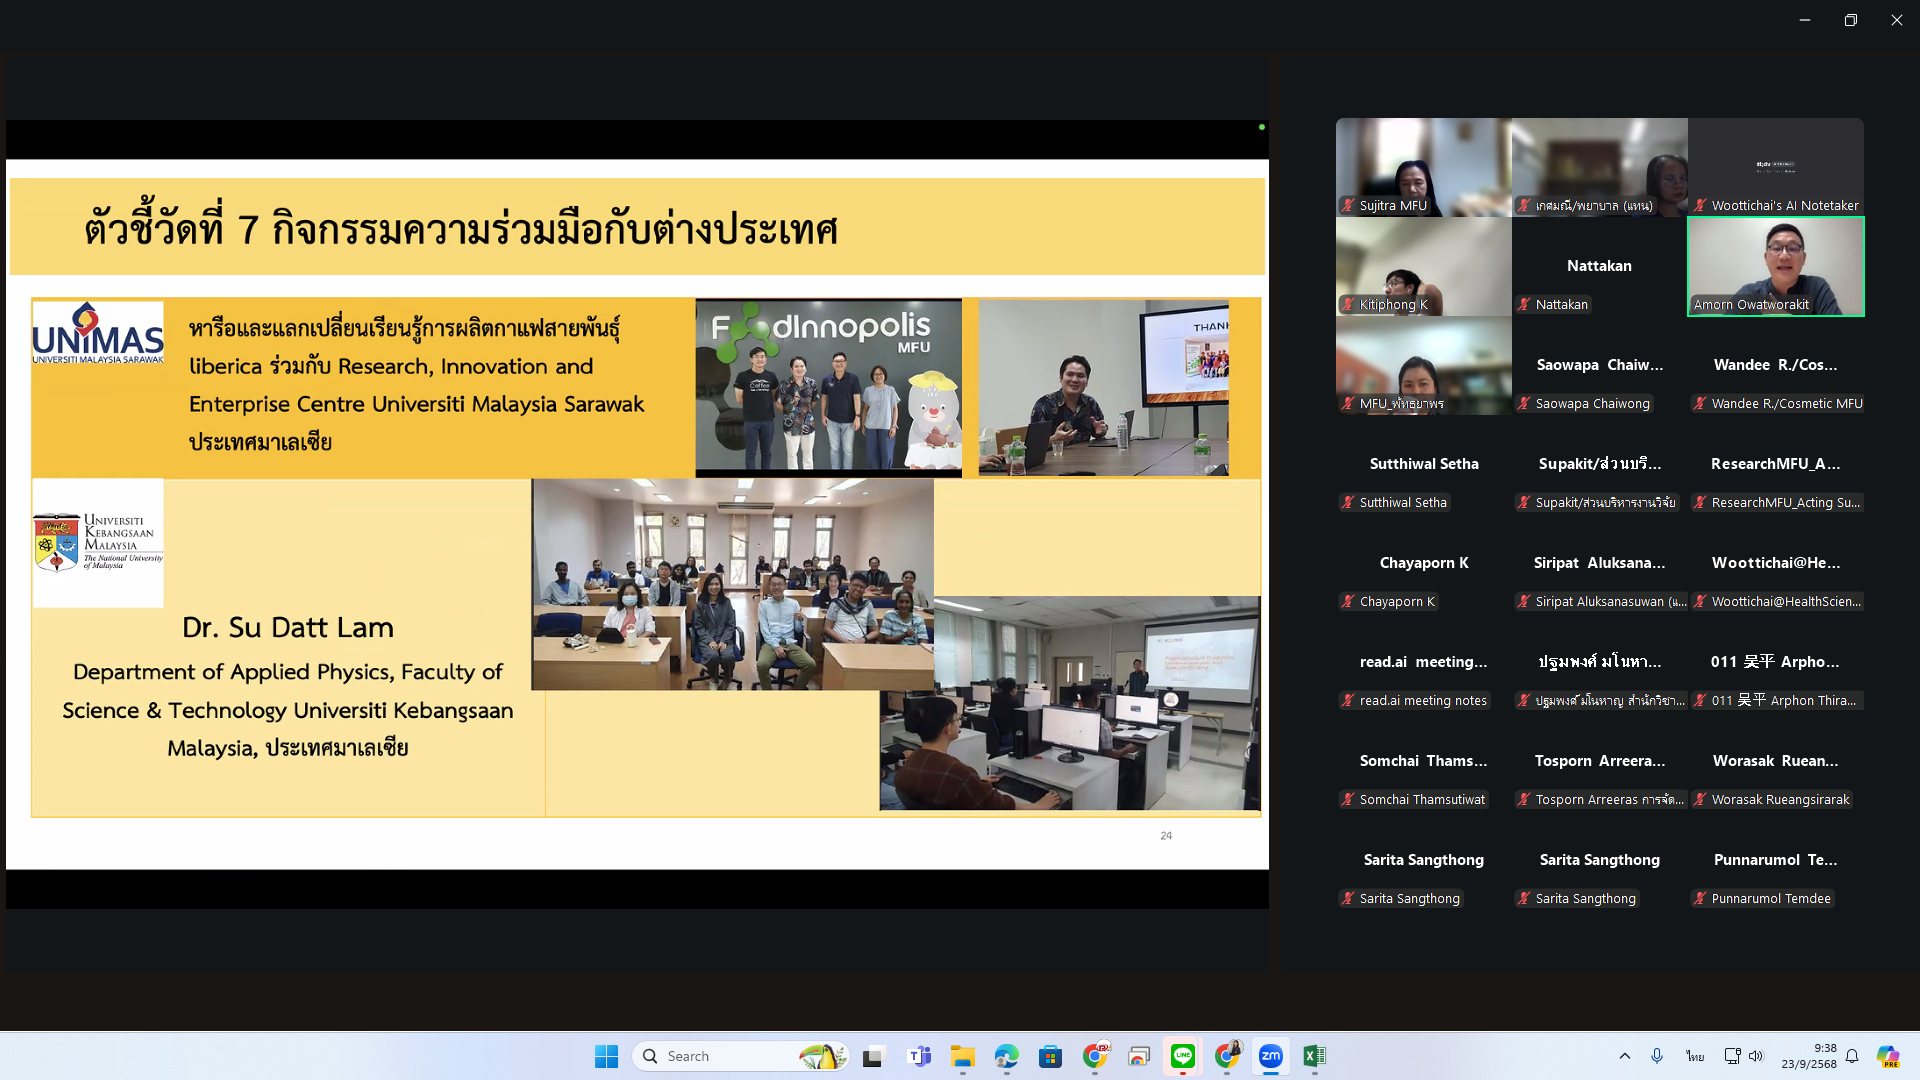This screenshot has width=1920, height=1080.
Task: Open LINE app from taskbar
Action: click(1182, 1056)
